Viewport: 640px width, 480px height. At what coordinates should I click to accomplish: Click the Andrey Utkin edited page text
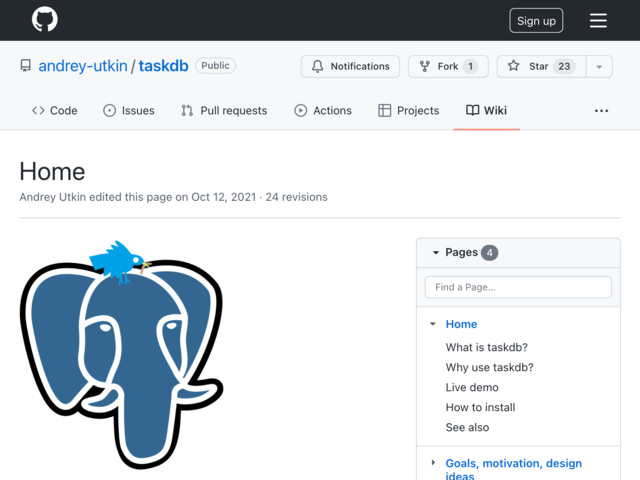click(138, 197)
